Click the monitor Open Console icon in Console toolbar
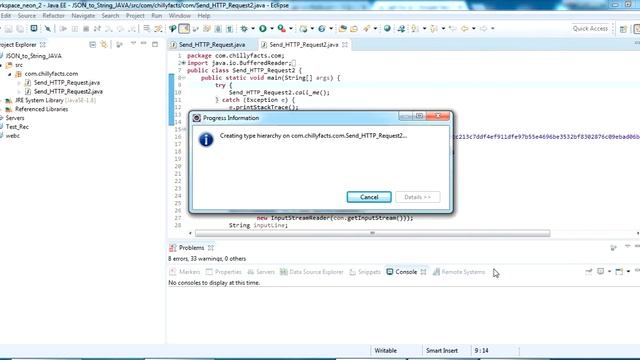The image size is (640, 360). tap(600, 271)
